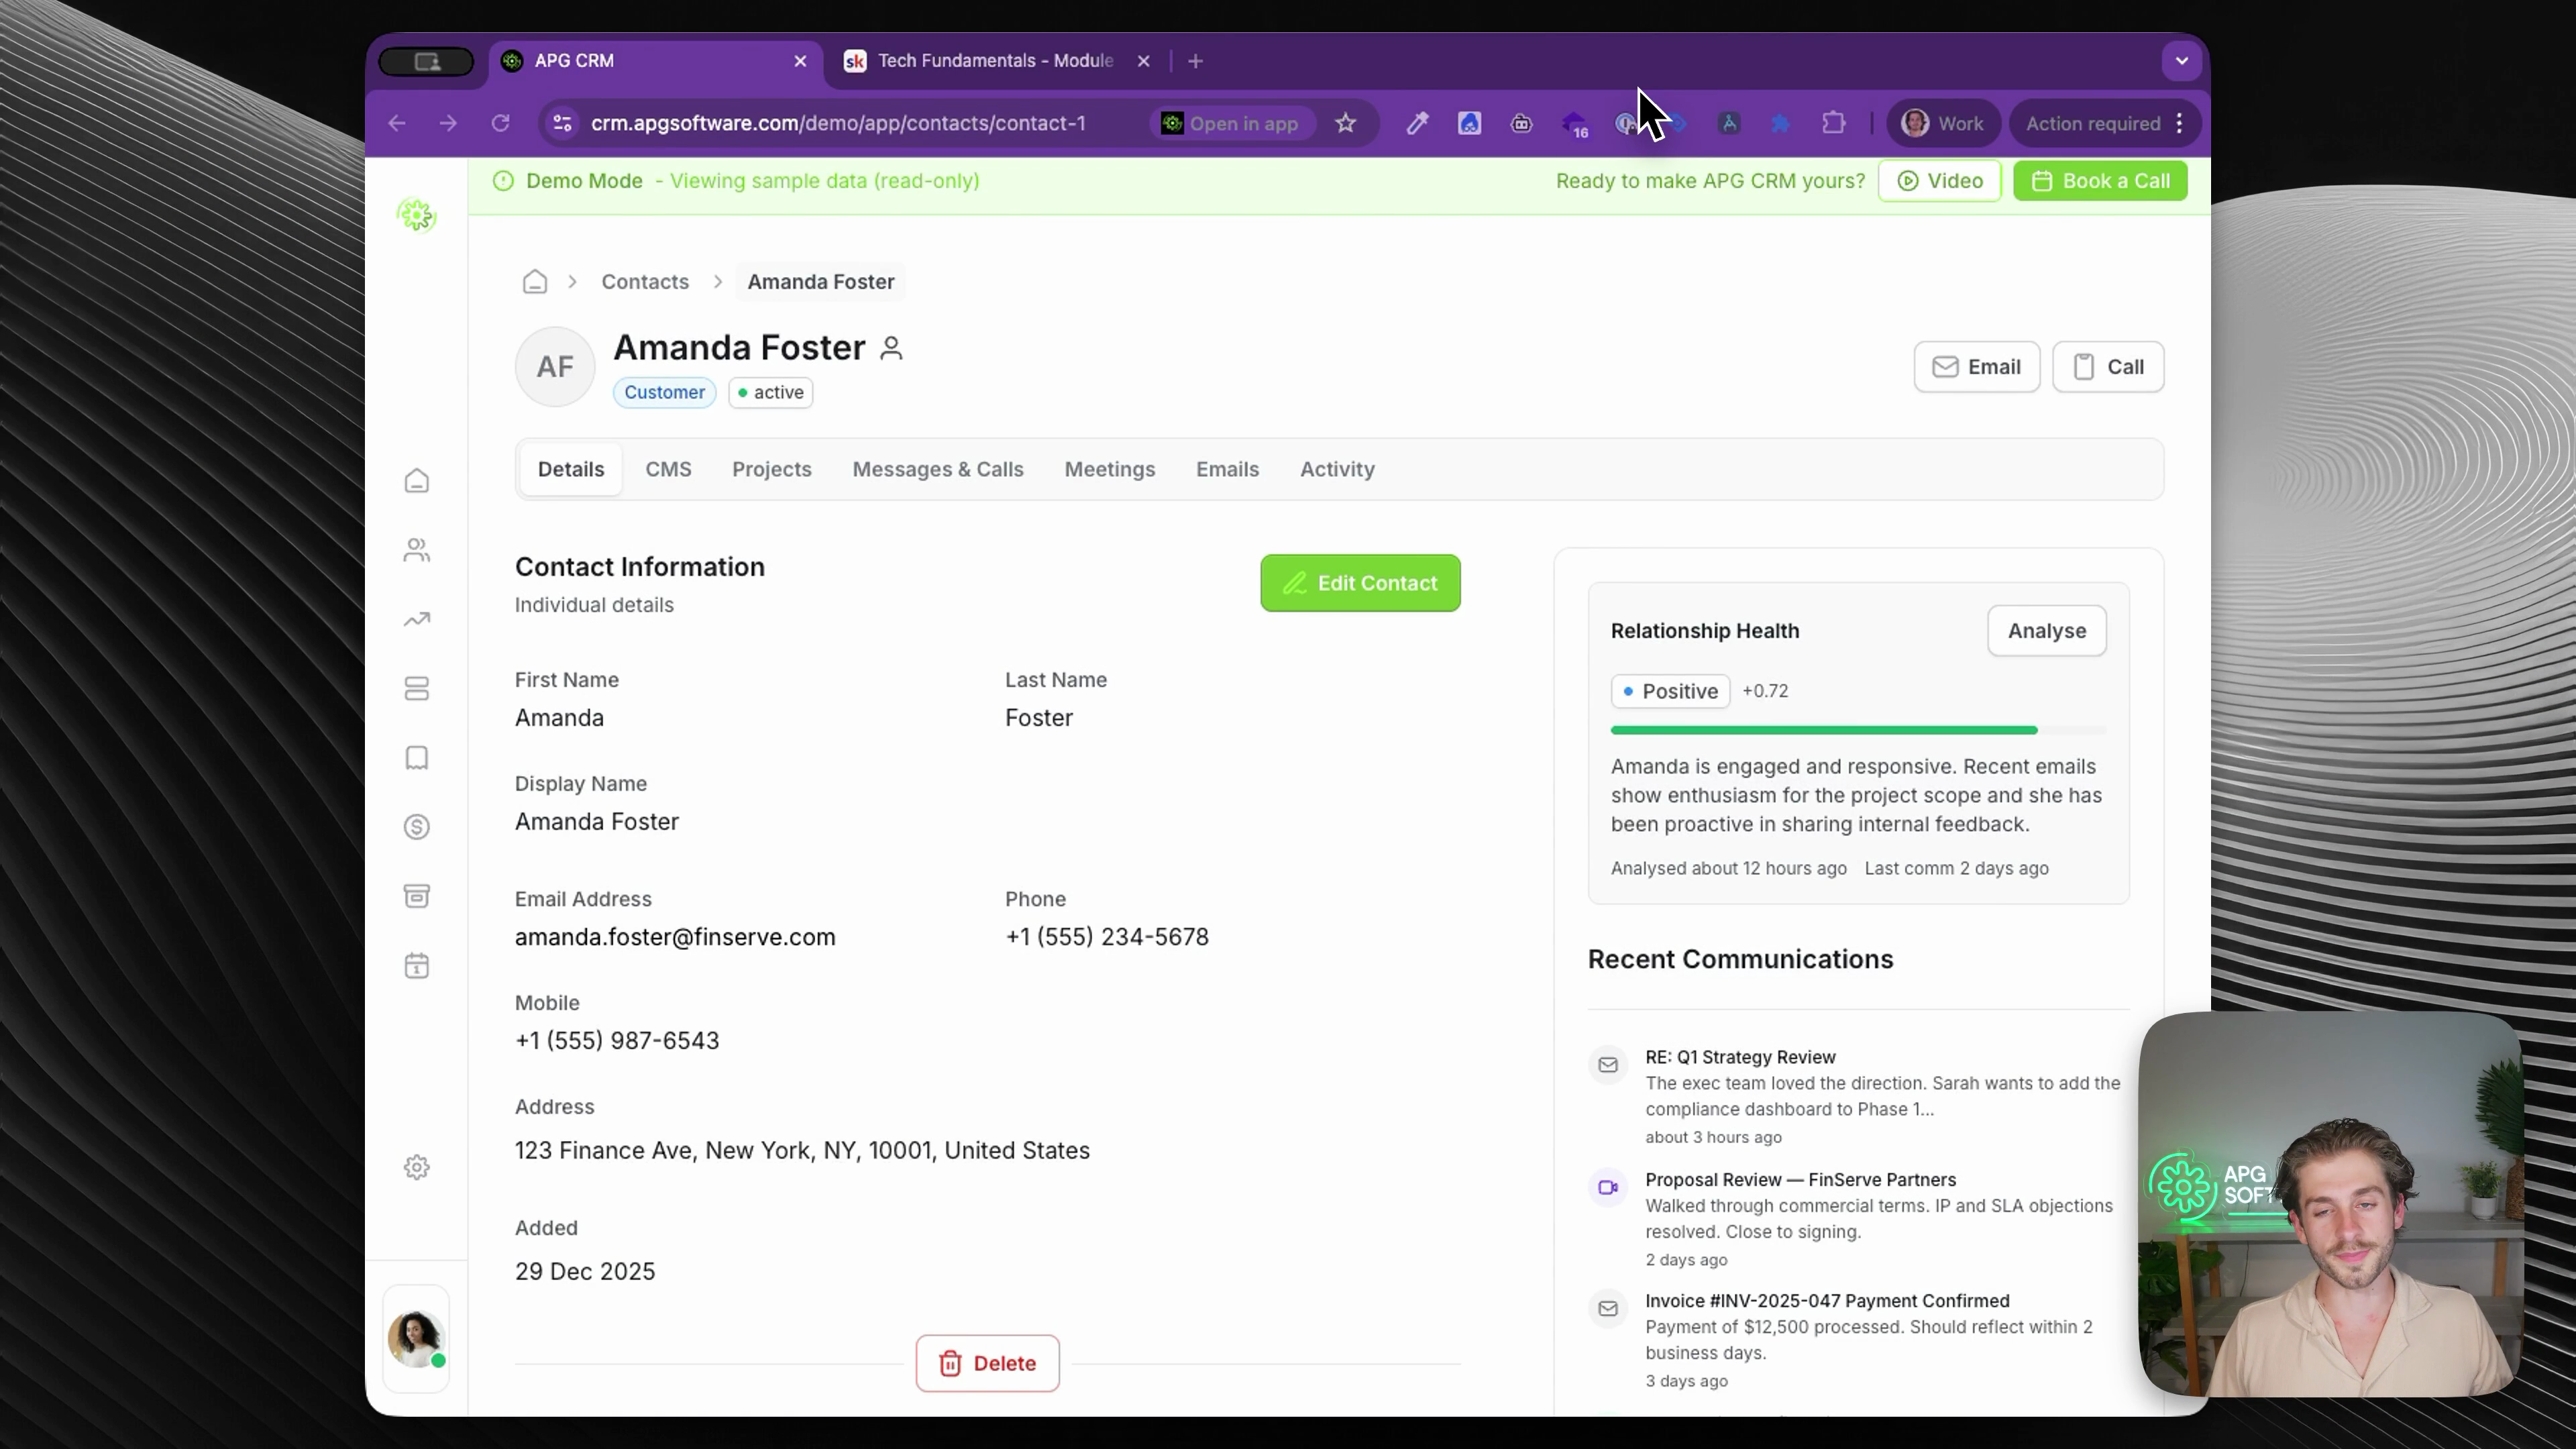Click the person icon beside Amanda Foster
The image size is (2576, 1449).
click(891, 348)
